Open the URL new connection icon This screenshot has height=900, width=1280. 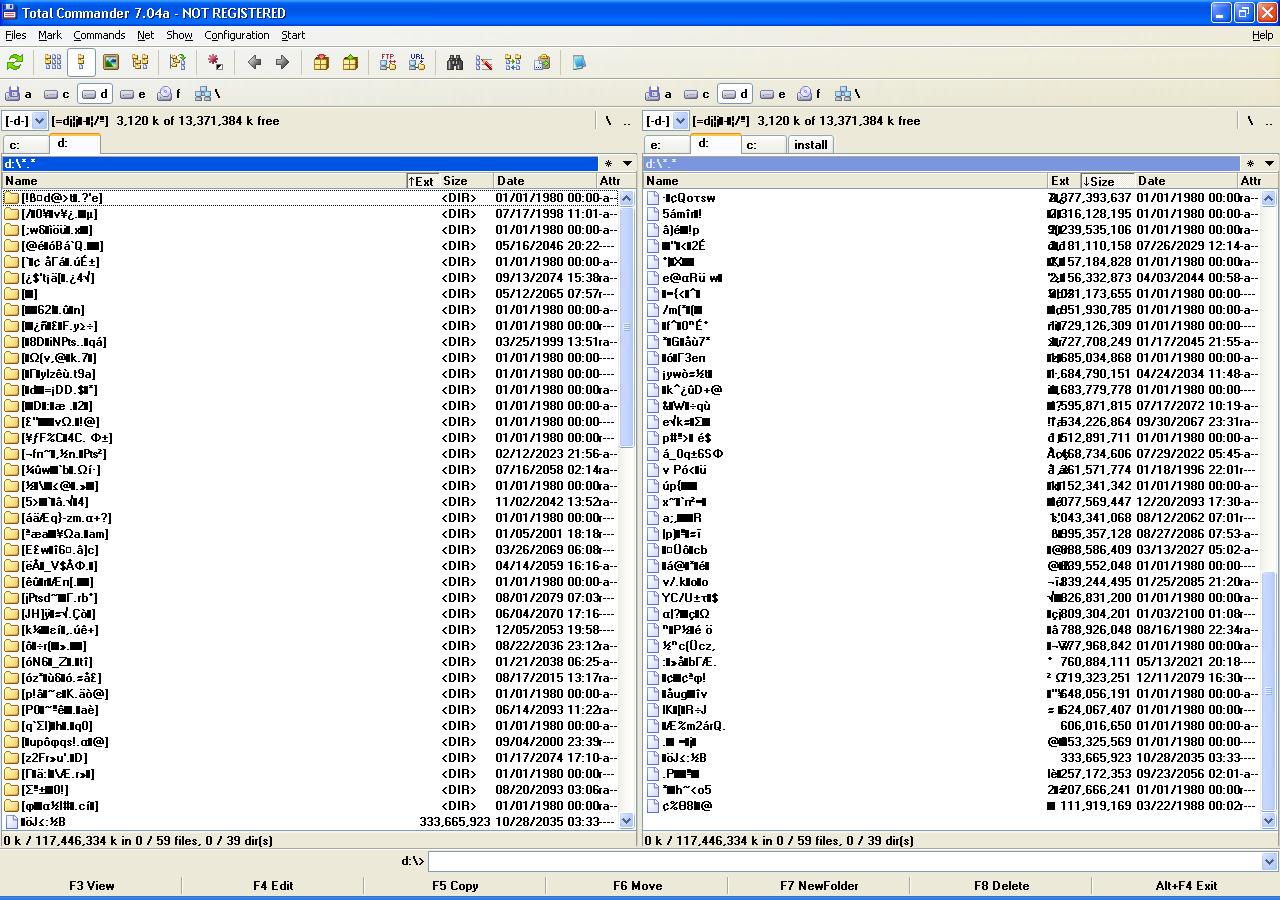point(417,62)
